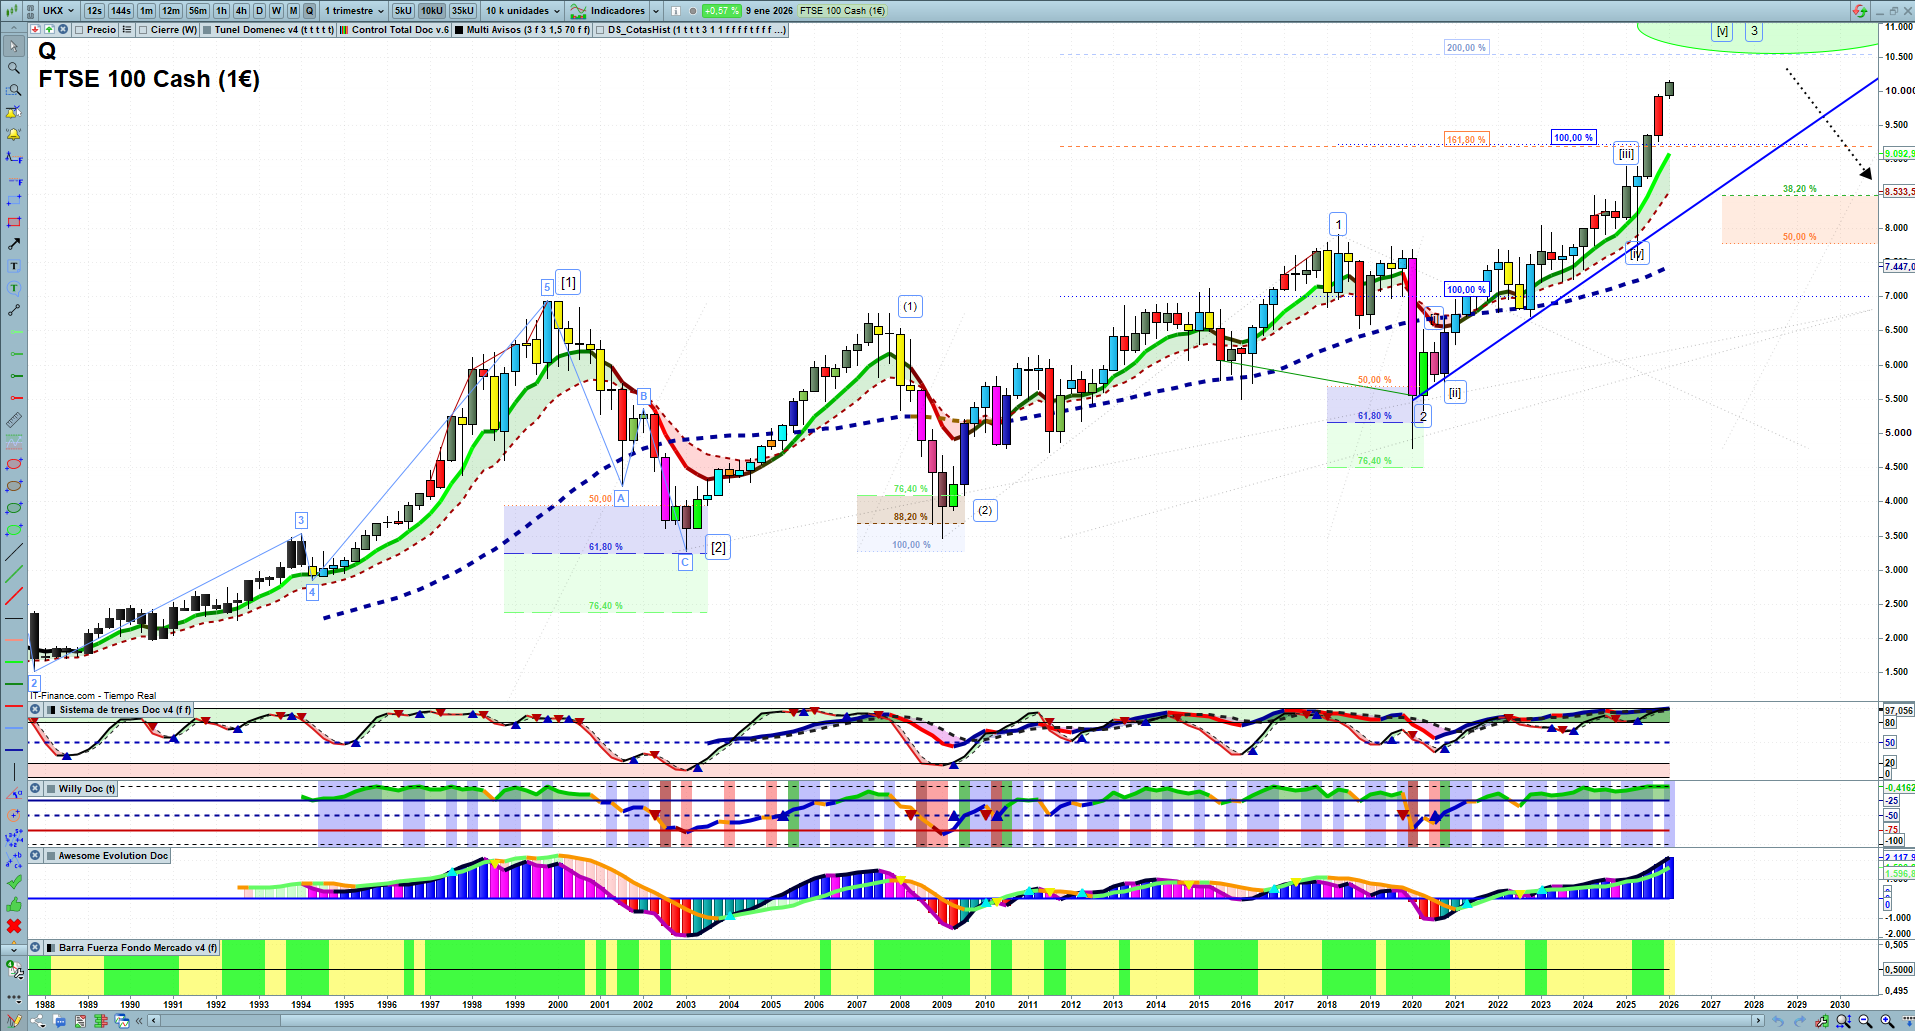Select the Q quarterly timeframe
Screen dimensions: 1915x1031
(x=310, y=11)
